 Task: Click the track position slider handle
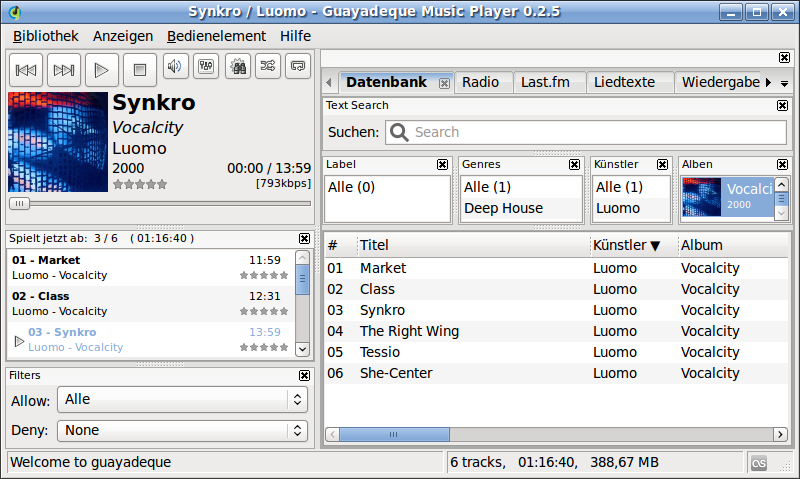(x=19, y=204)
